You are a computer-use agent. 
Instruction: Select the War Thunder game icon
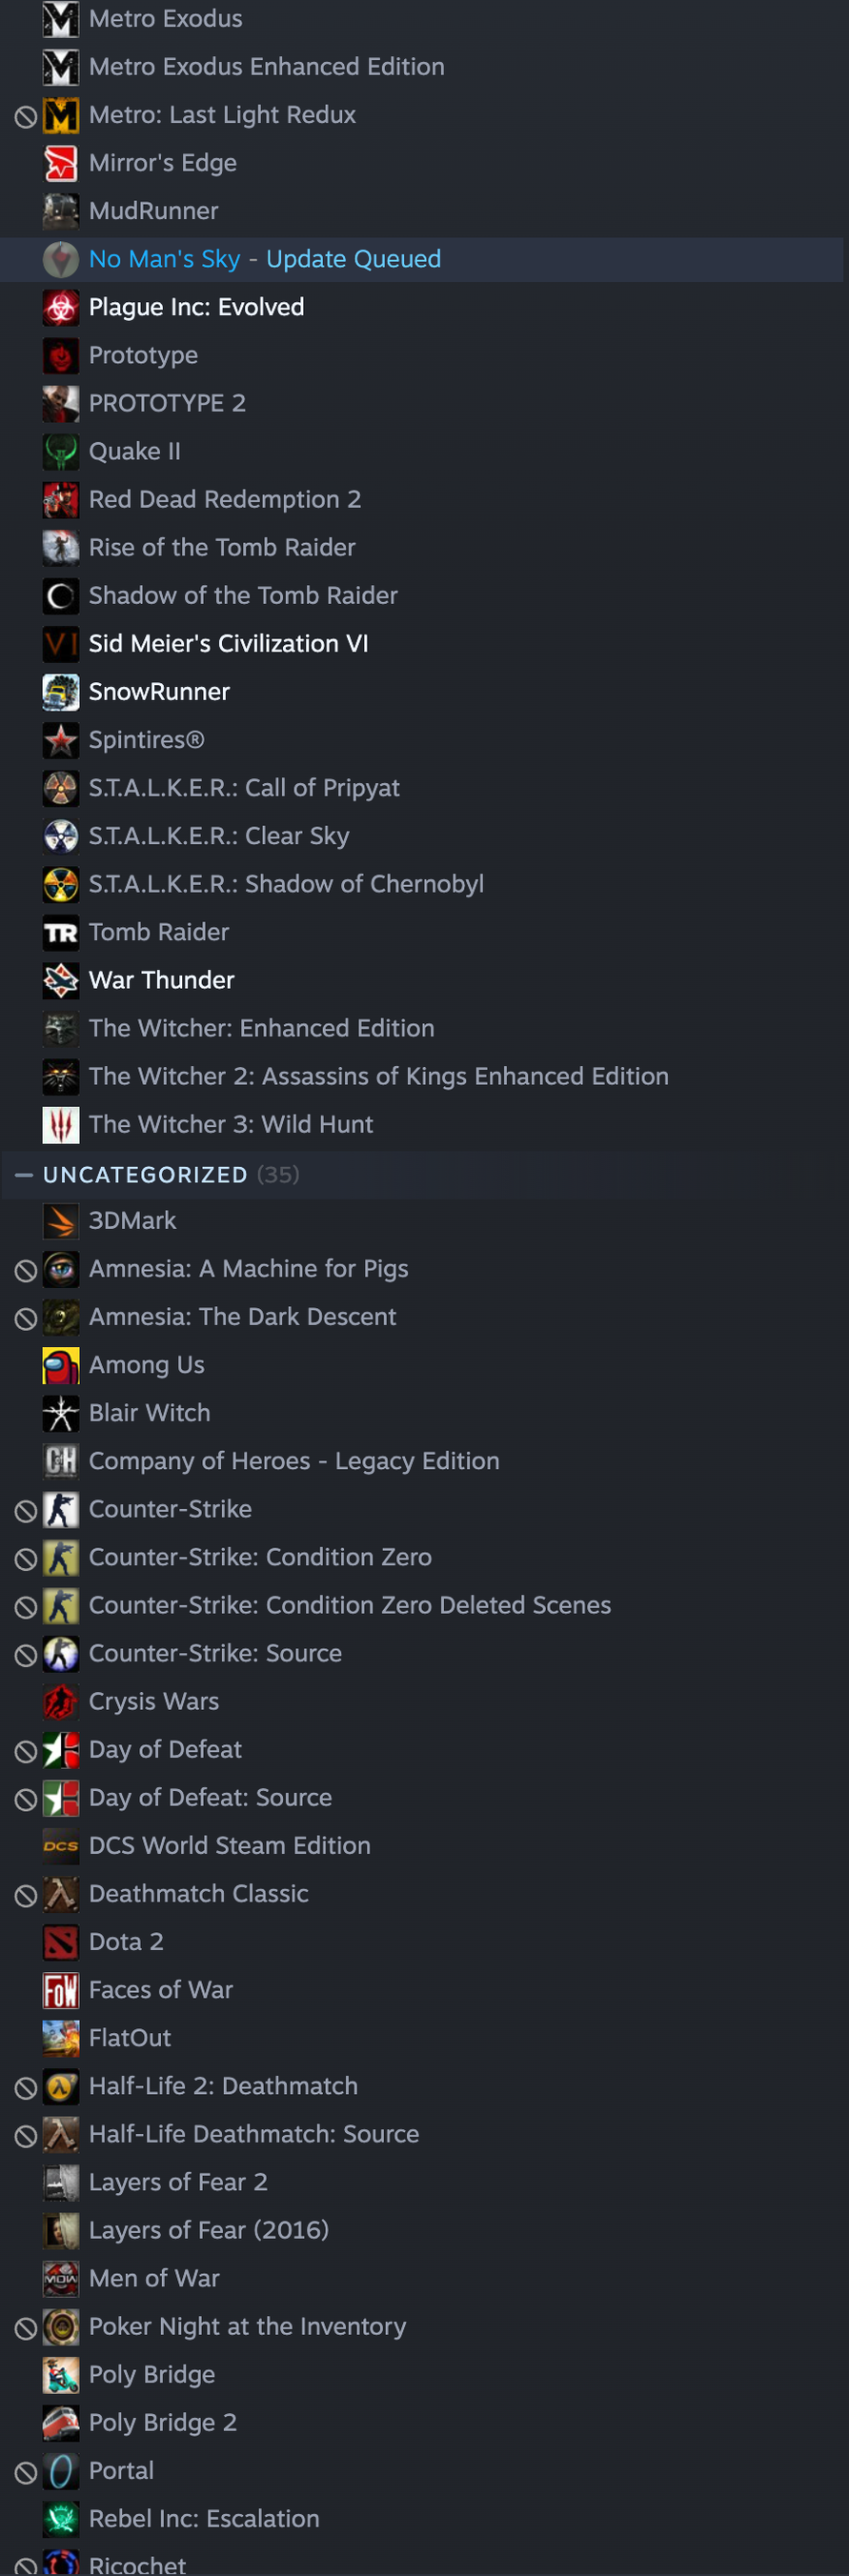(x=60, y=980)
